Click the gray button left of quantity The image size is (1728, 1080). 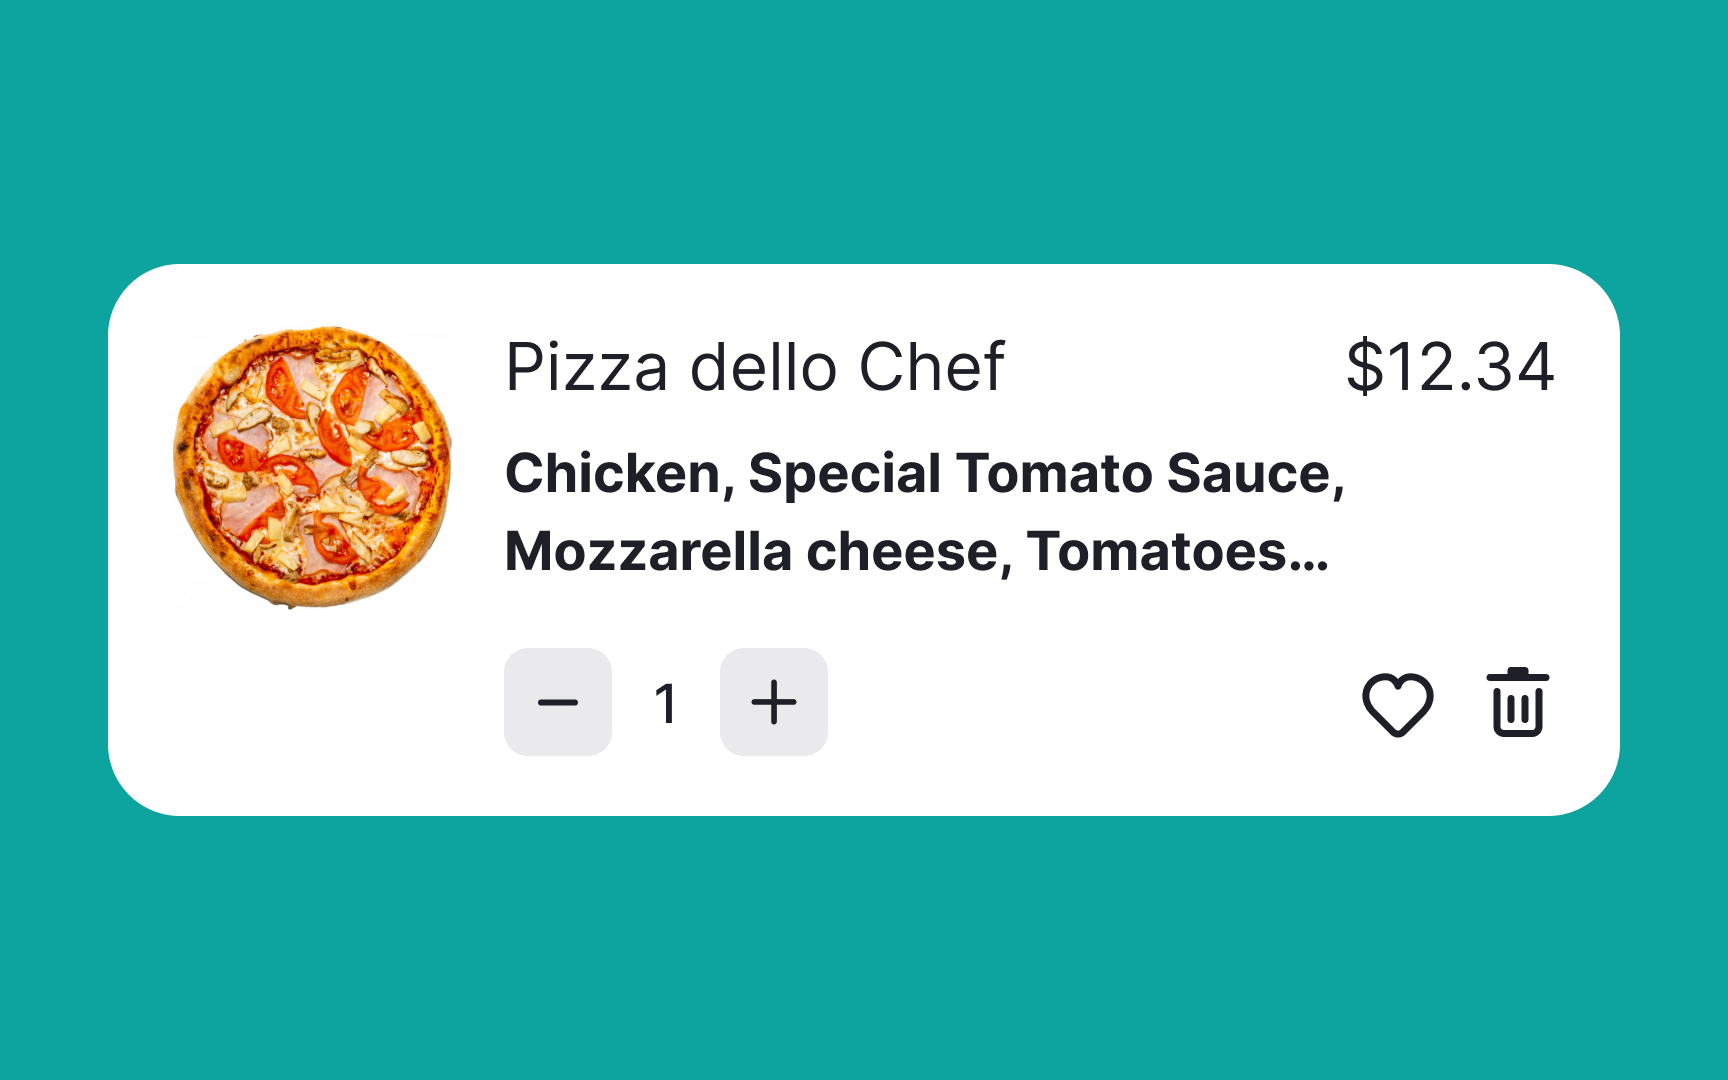(x=558, y=702)
